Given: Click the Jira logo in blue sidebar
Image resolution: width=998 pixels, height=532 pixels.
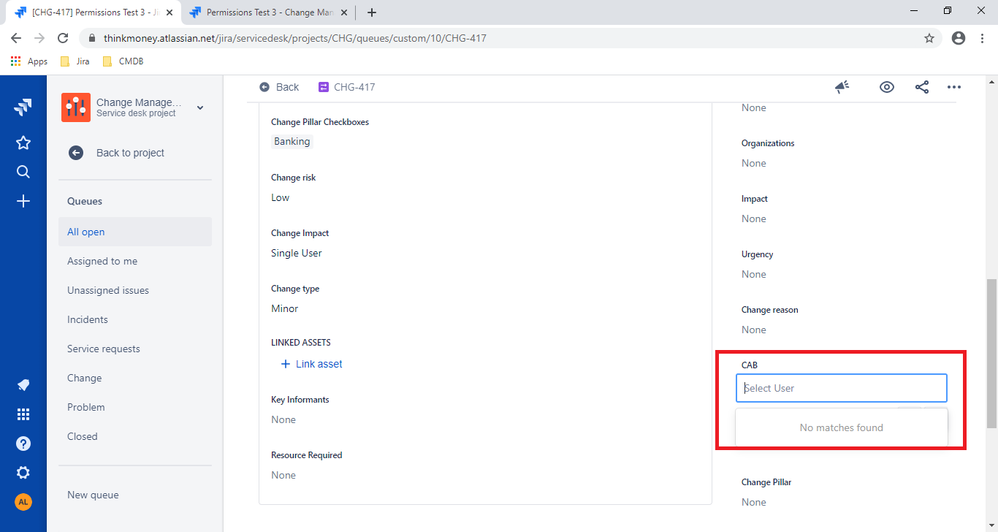Looking at the screenshot, I should coord(23,106).
